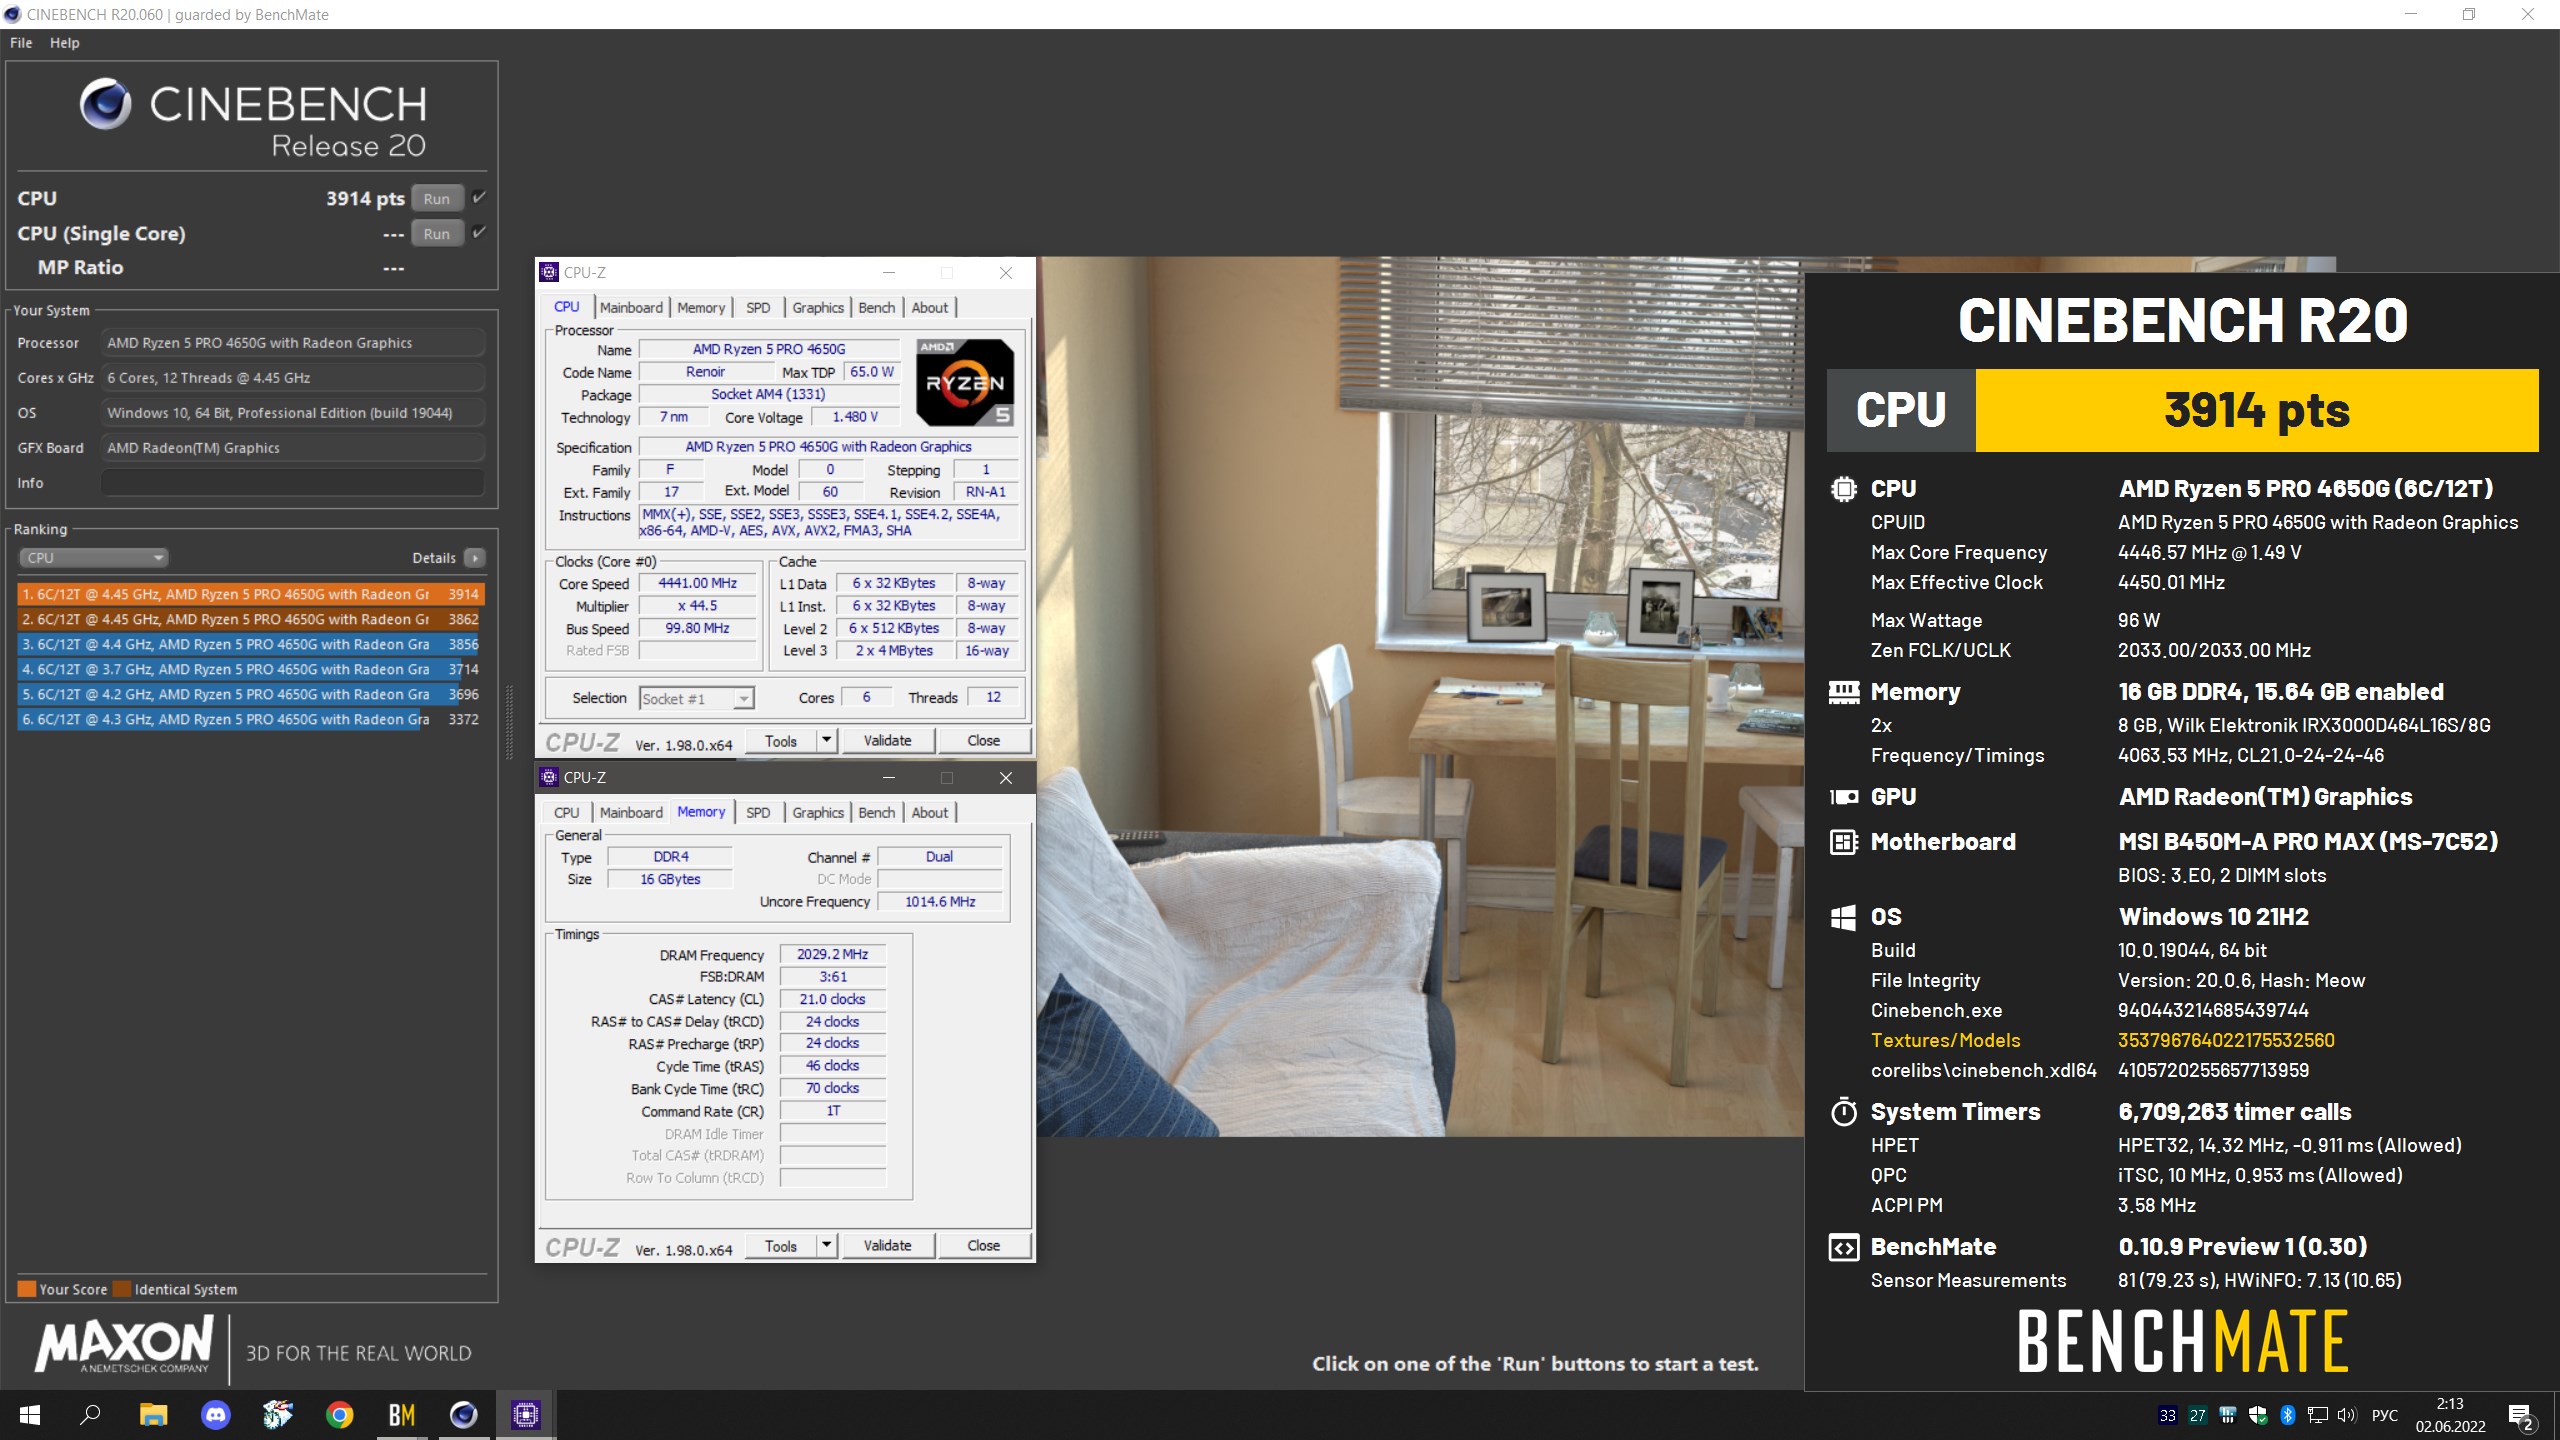Open the Tools dropdown arrow in upper CPU-Z

(826, 740)
